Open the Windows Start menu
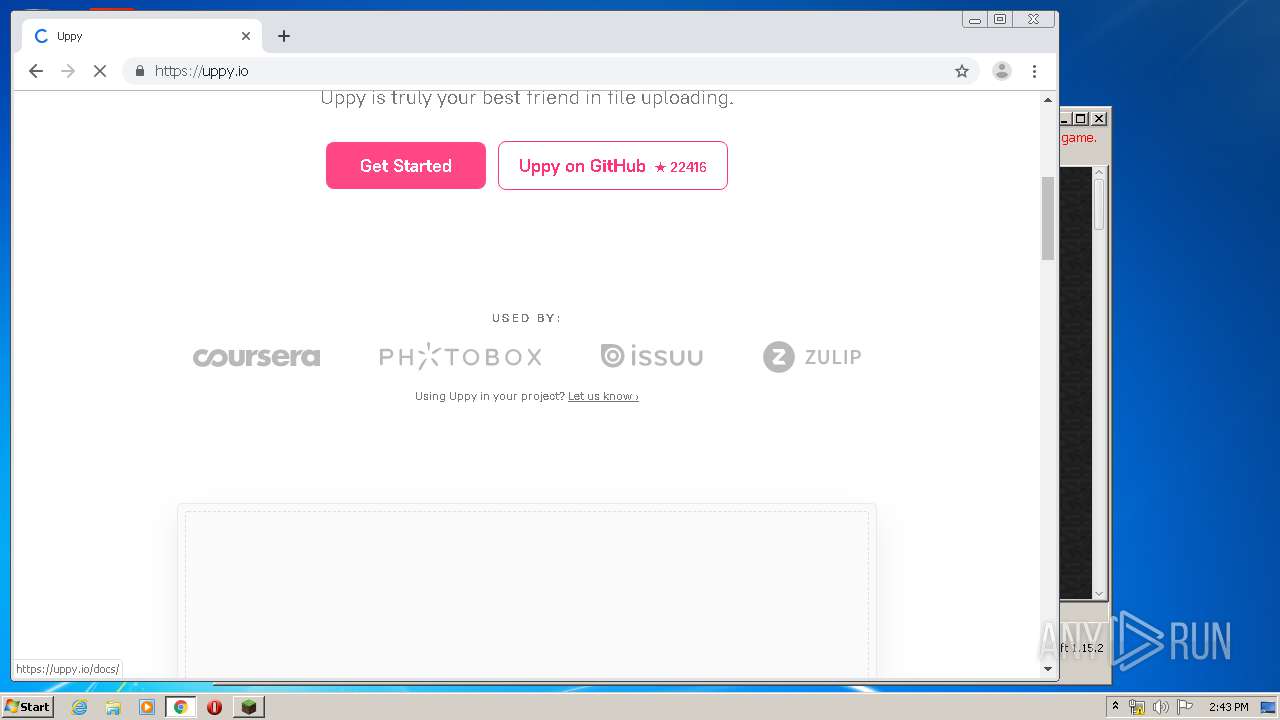 pyautogui.click(x=27, y=706)
